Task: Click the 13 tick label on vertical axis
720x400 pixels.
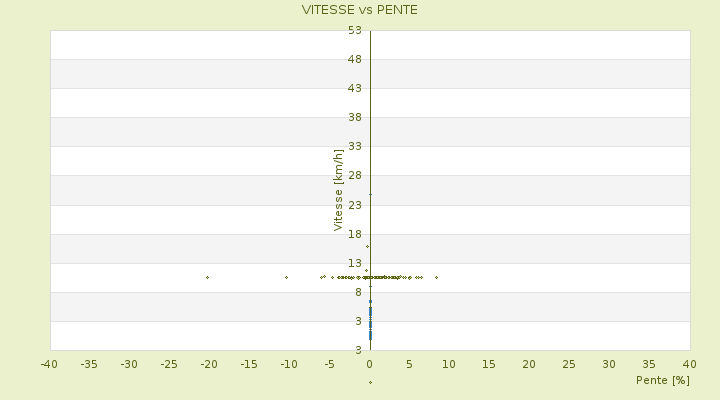Action: [x=354, y=263]
